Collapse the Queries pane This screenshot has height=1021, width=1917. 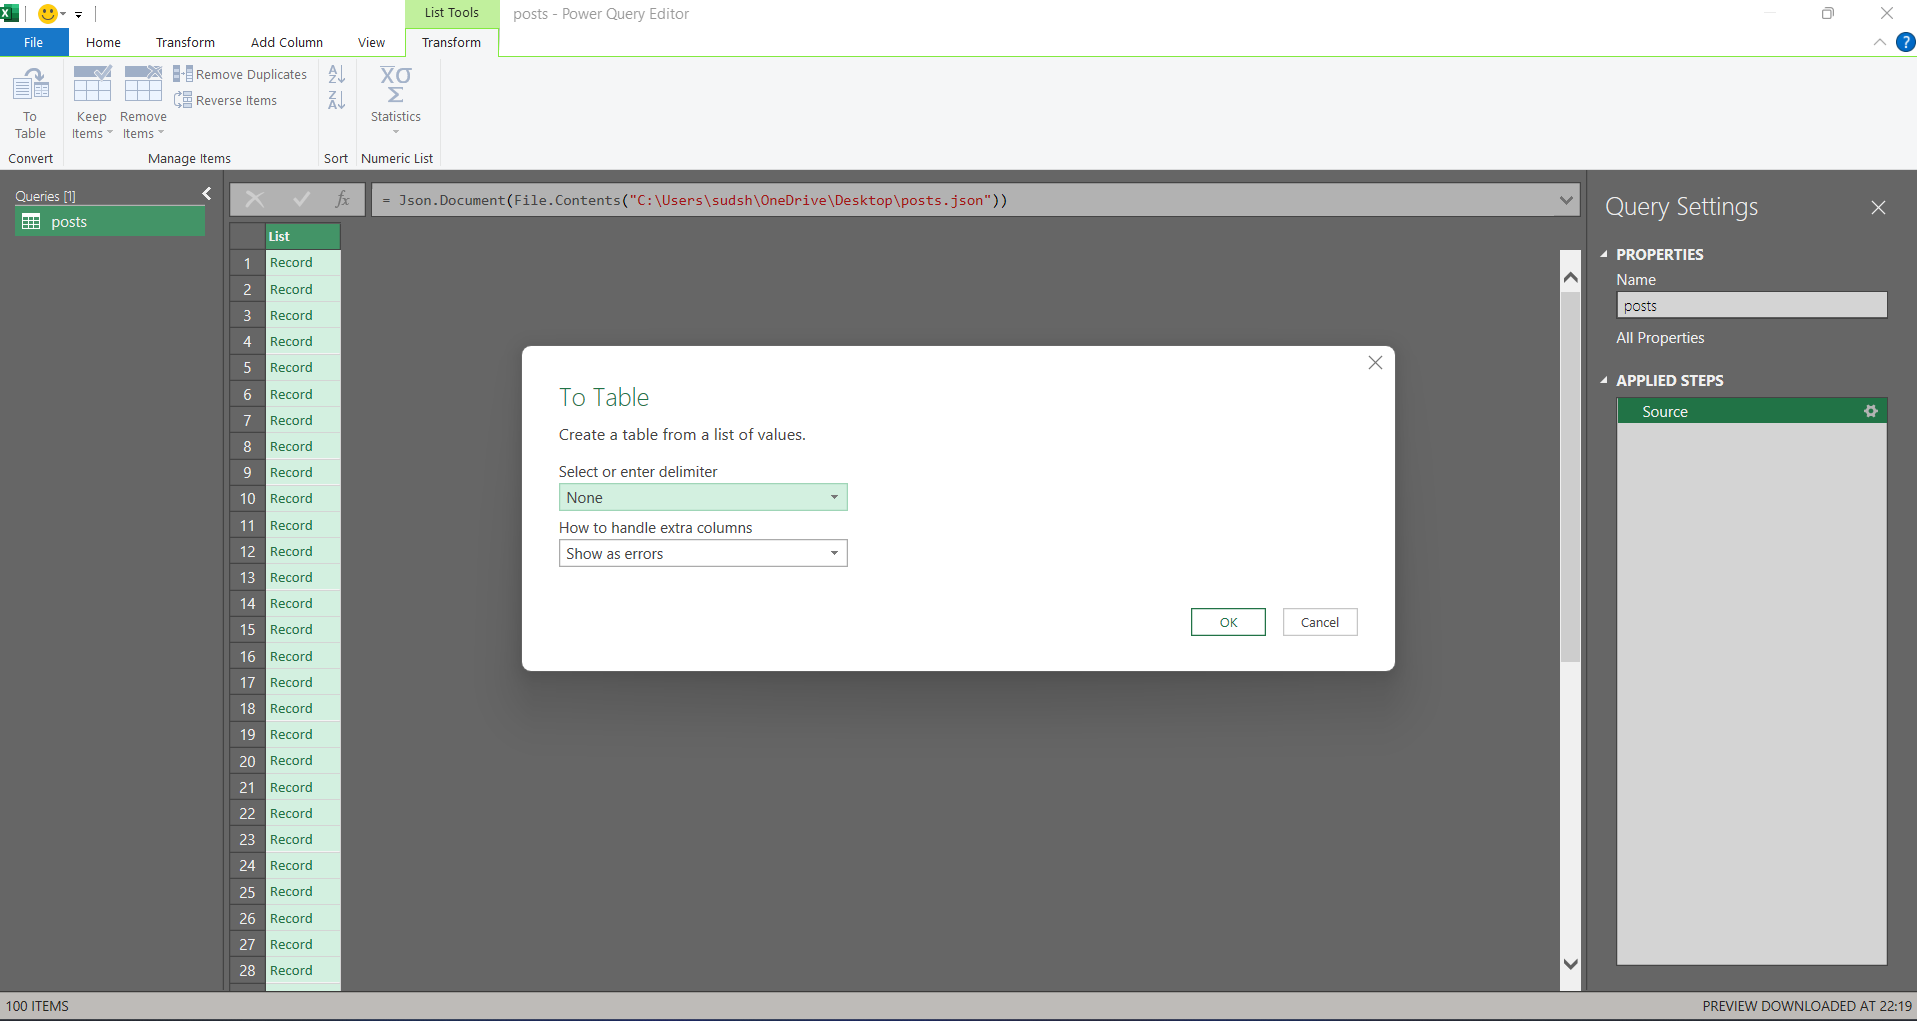206,193
